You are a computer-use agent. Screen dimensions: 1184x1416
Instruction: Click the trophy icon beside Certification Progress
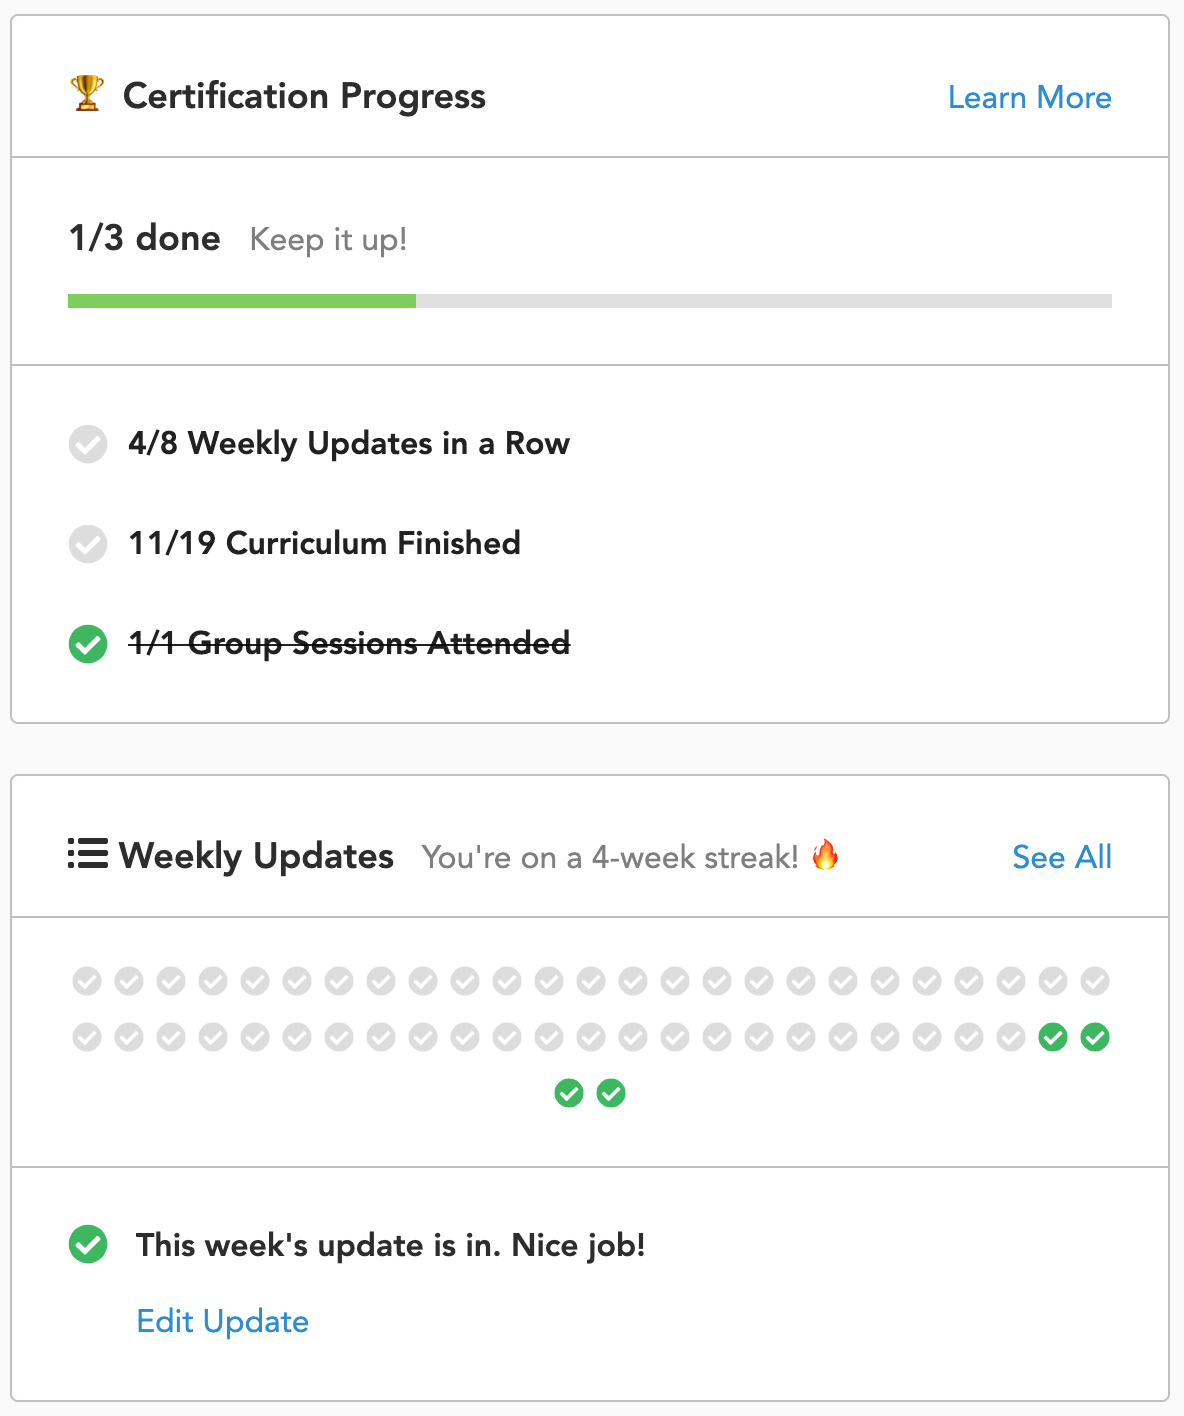pyautogui.click(x=87, y=94)
